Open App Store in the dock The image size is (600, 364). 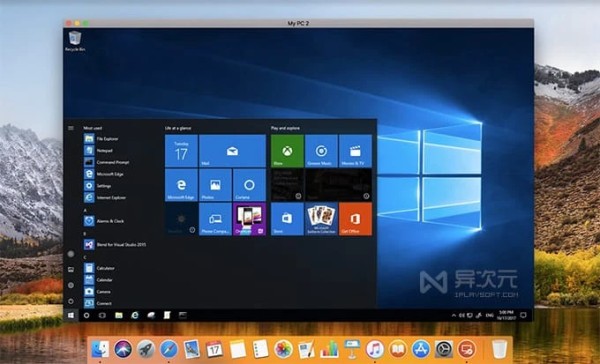coord(421,349)
